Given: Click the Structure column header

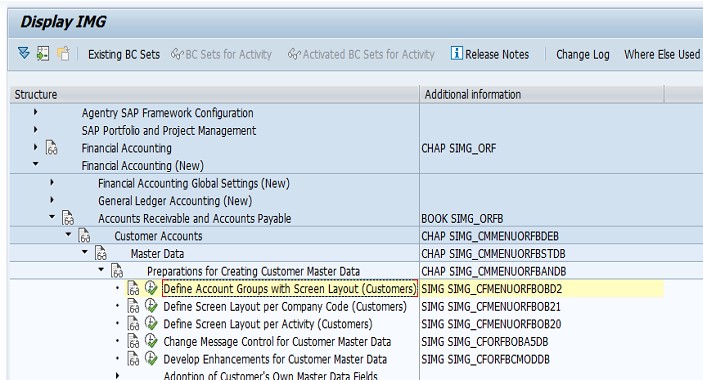Looking at the screenshot, I should [x=215, y=95].
